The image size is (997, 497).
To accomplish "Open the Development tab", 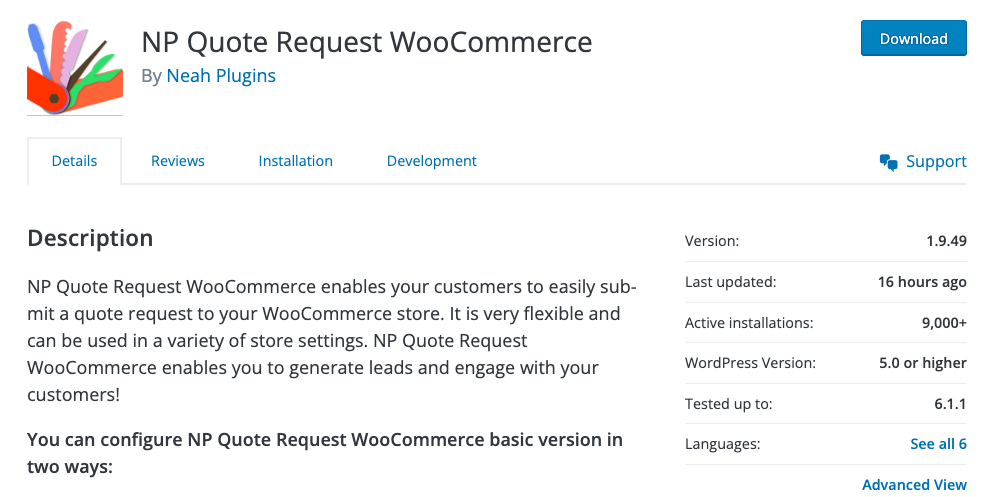I will click(x=432, y=161).
